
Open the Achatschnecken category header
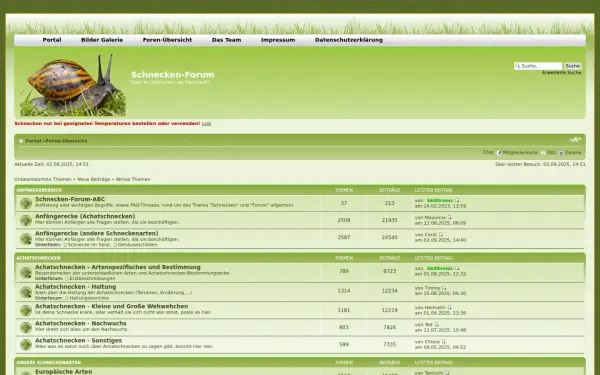pyautogui.click(x=38, y=258)
